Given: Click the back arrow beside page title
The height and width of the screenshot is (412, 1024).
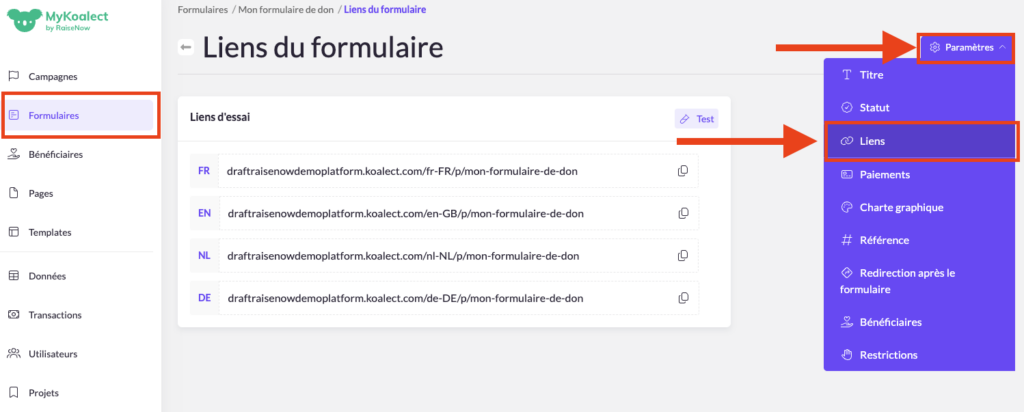Looking at the screenshot, I should click(185, 48).
